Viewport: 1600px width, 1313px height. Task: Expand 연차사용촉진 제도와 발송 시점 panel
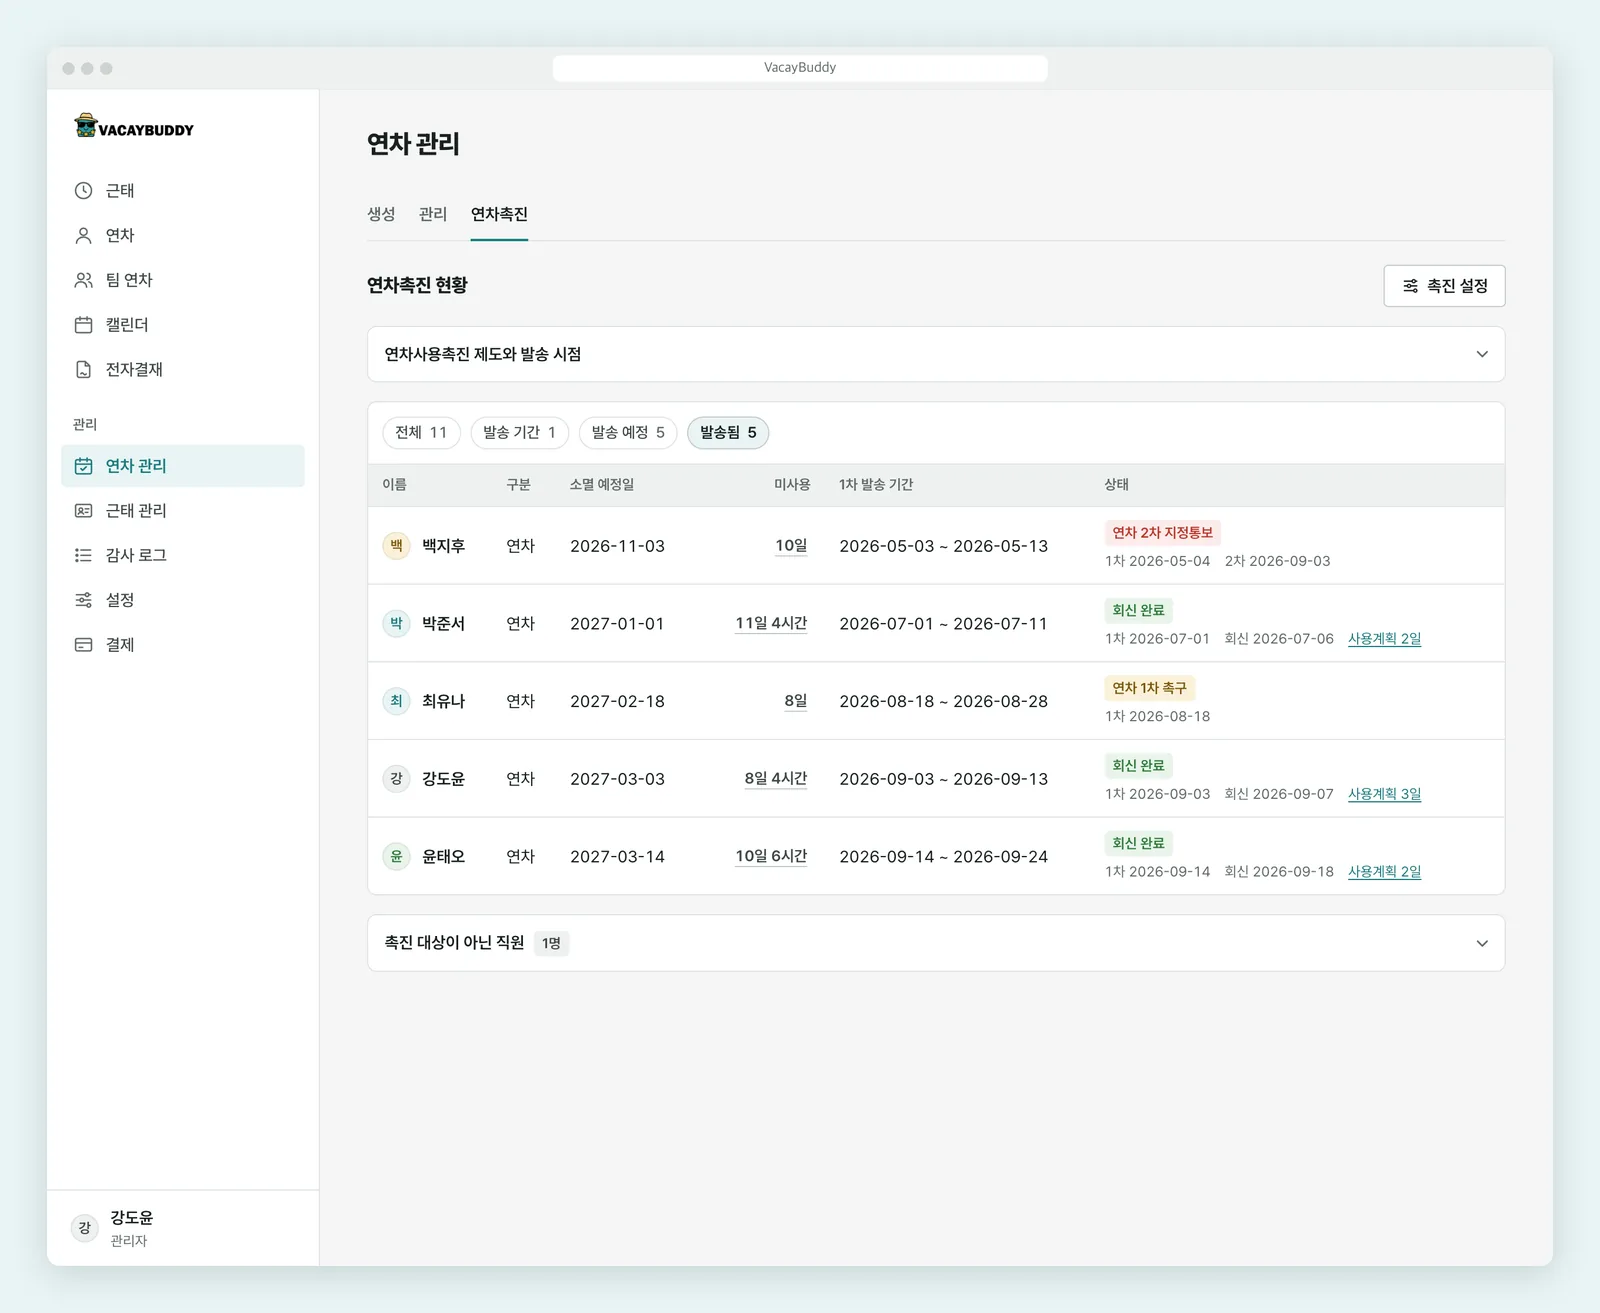[x=936, y=354]
